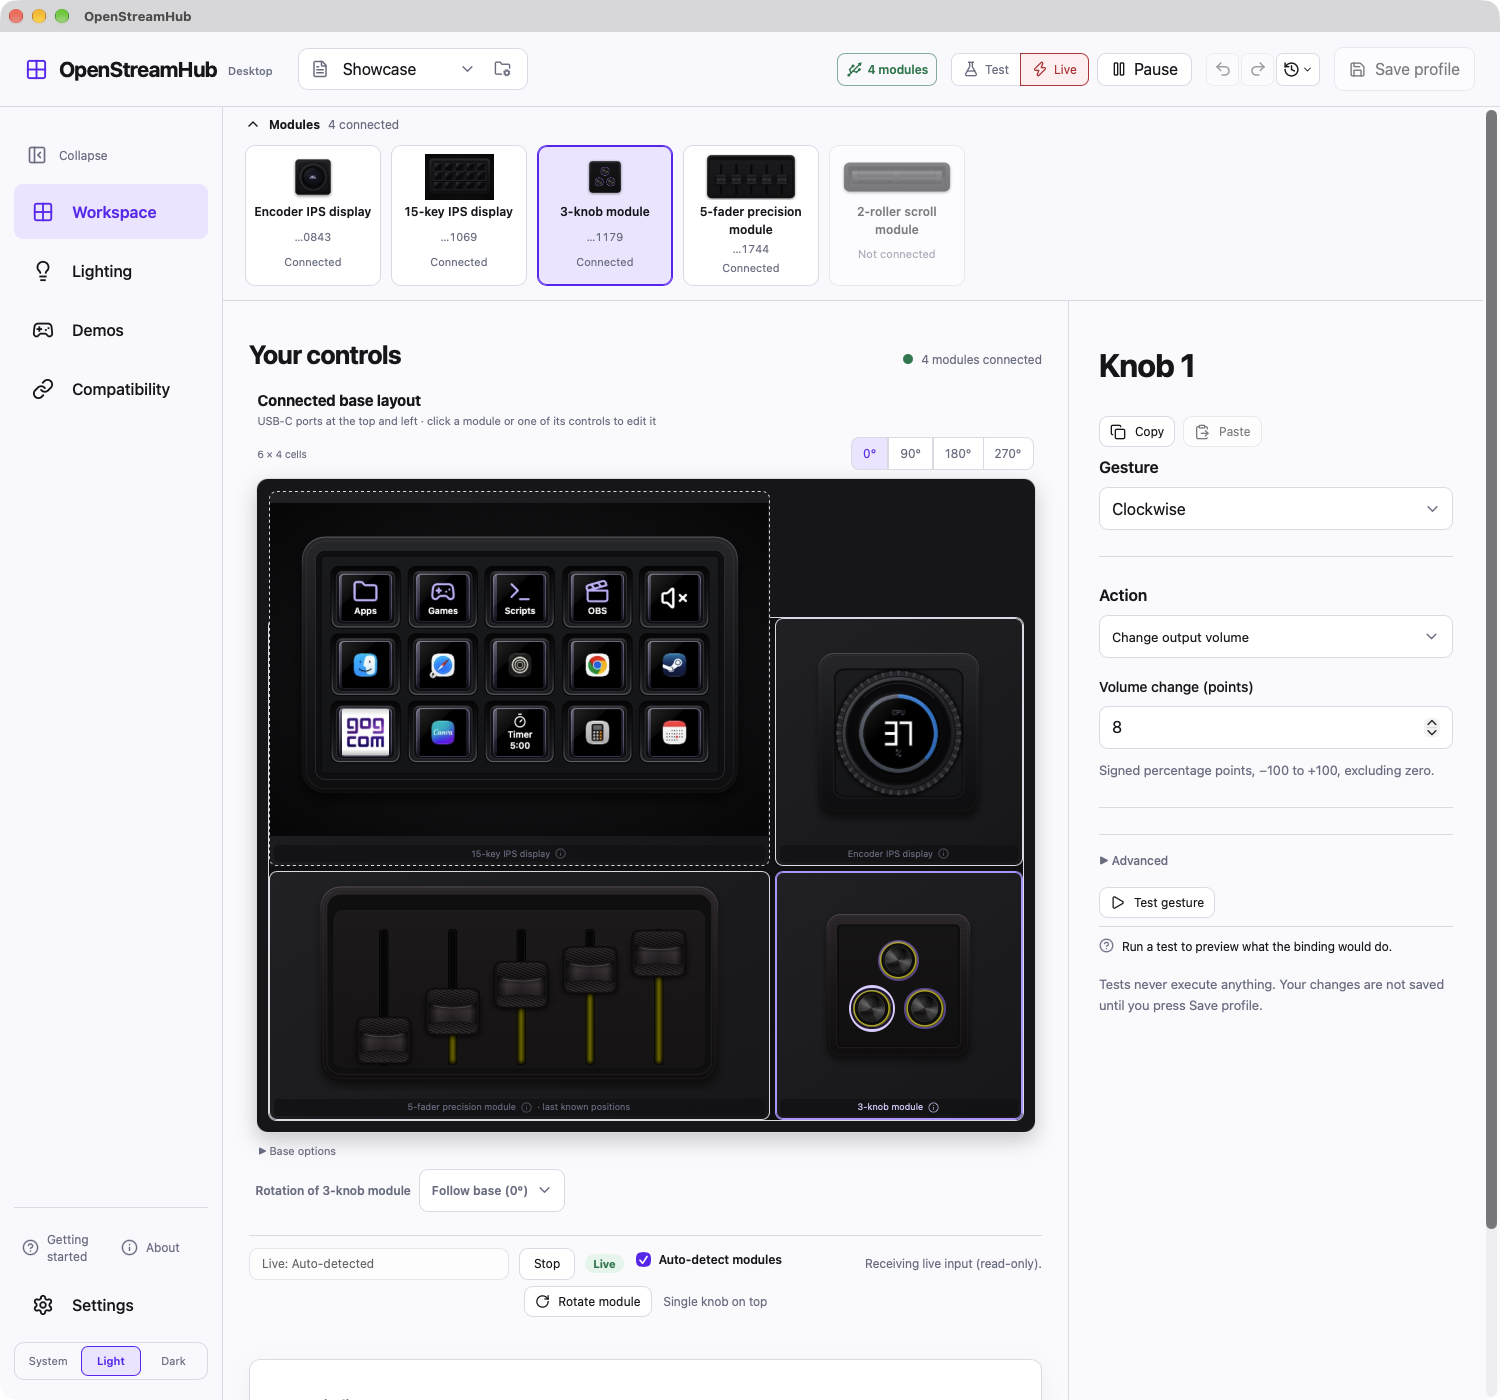The height and width of the screenshot is (1400, 1500).
Task: Expand Base options disclosure
Action: tap(297, 1151)
